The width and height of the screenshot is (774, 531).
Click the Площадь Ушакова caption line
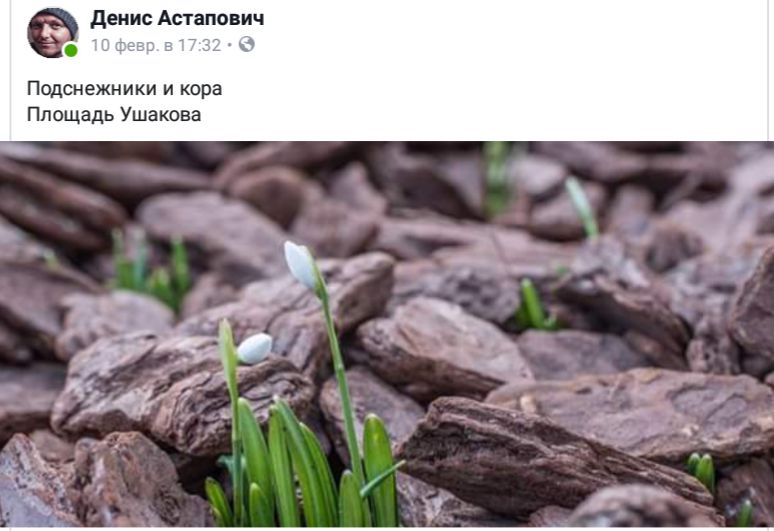coord(114,114)
